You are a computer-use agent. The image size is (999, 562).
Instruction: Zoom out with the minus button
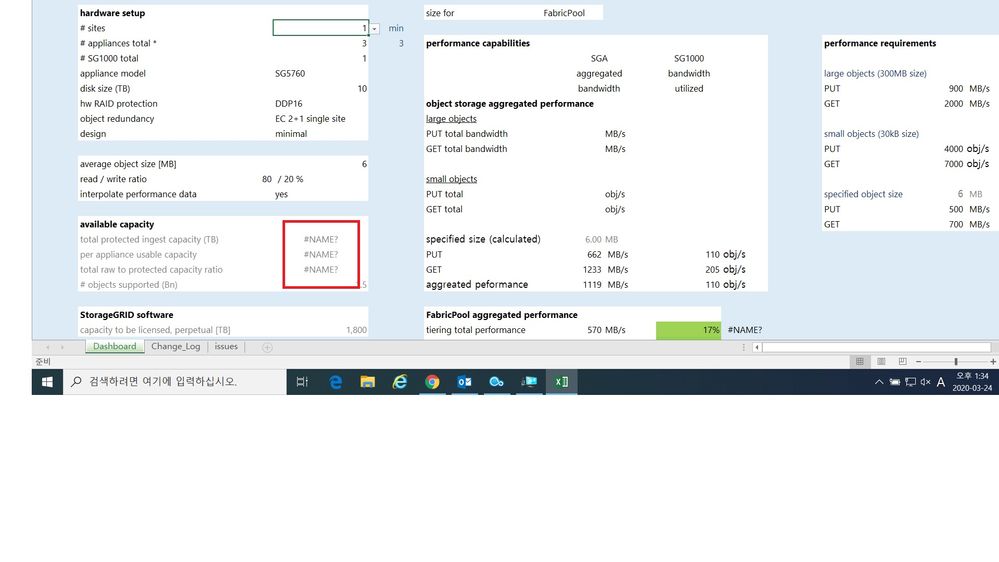click(918, 361)
